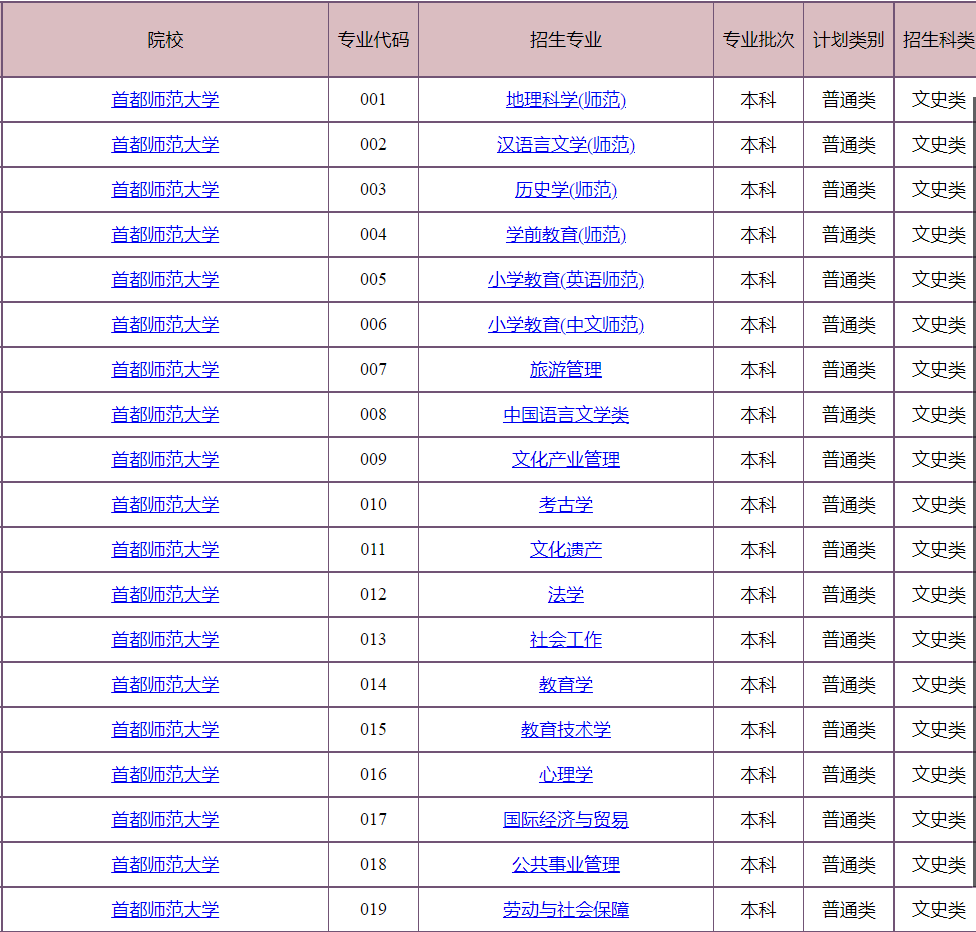The height and width of the screenshot is (932, 976).
Task: Open the 学前教育(师范) link
Action: [566, 235]
